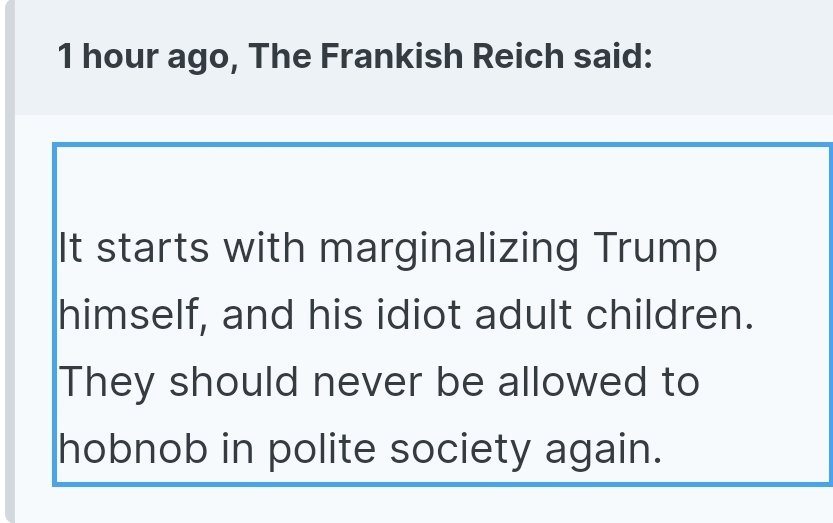
Task: Select the word "said:" in quote header
Action: point(613,56)
